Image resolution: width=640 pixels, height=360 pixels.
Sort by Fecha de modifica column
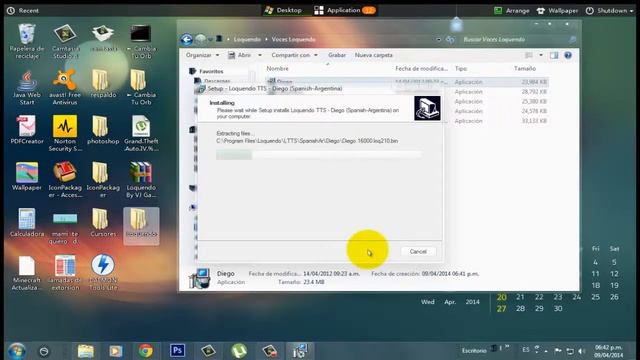421,69
